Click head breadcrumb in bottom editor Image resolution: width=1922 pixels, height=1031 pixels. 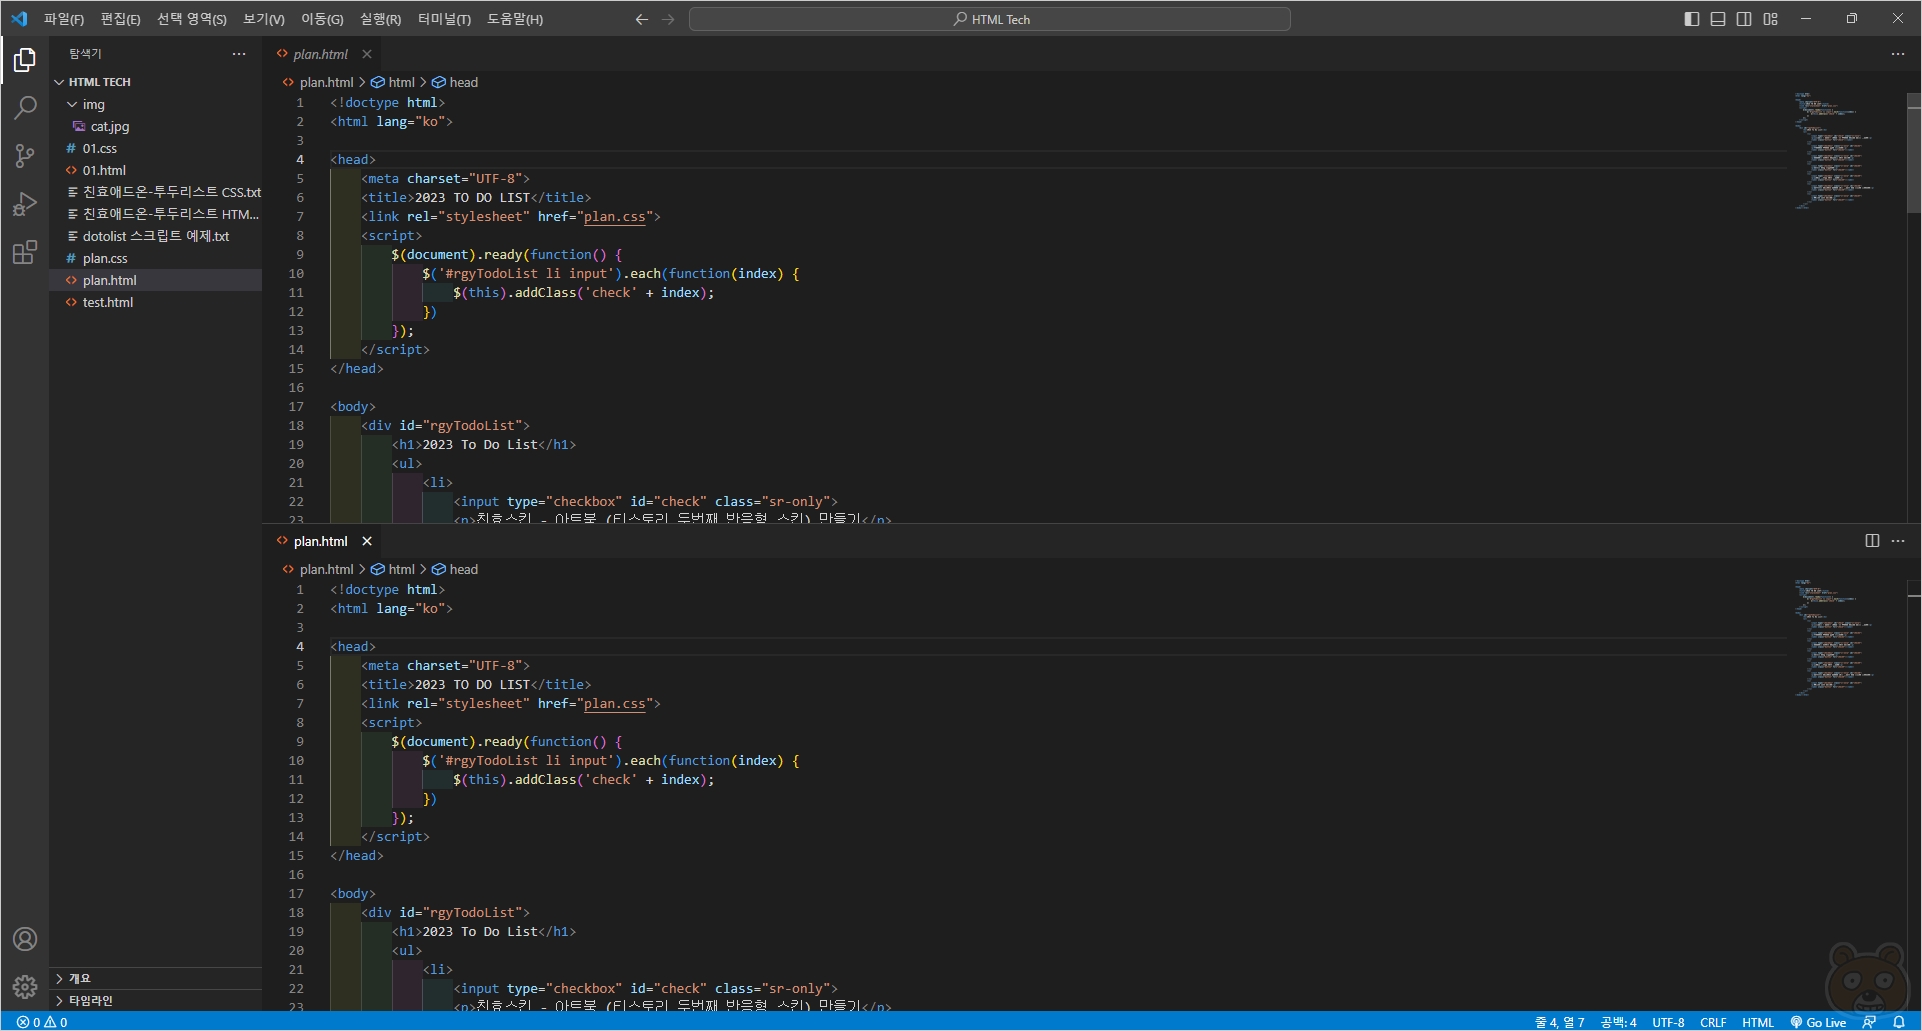[455, 569]
